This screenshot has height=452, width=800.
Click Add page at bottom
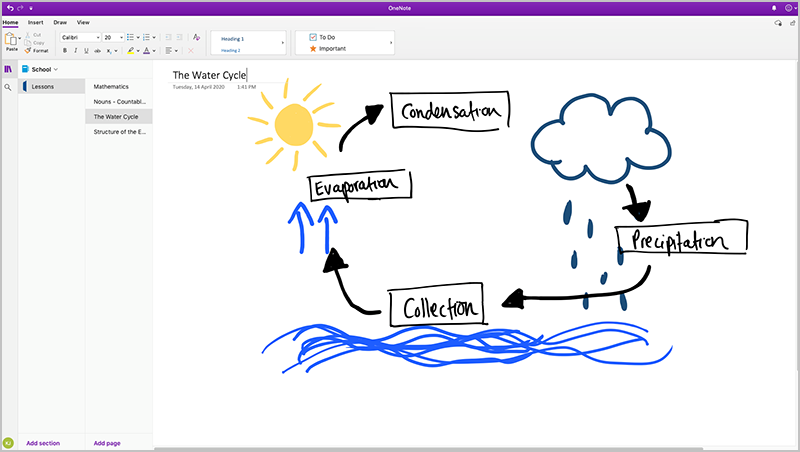(x=107, y=442)
